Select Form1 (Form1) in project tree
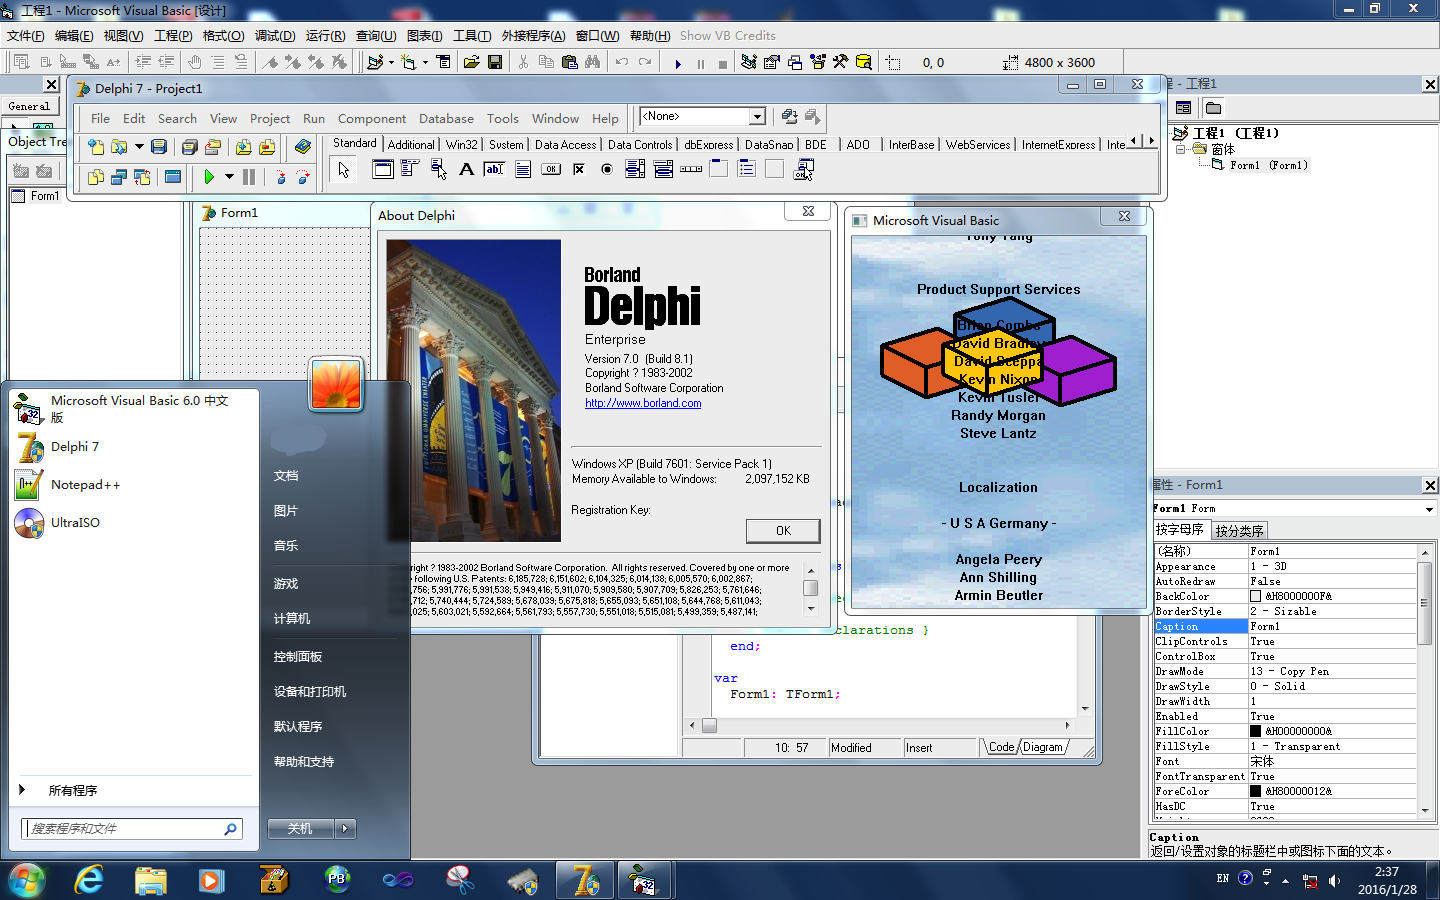The height and width of the screenshot is (900, 1440). [x=1268, y=165]
